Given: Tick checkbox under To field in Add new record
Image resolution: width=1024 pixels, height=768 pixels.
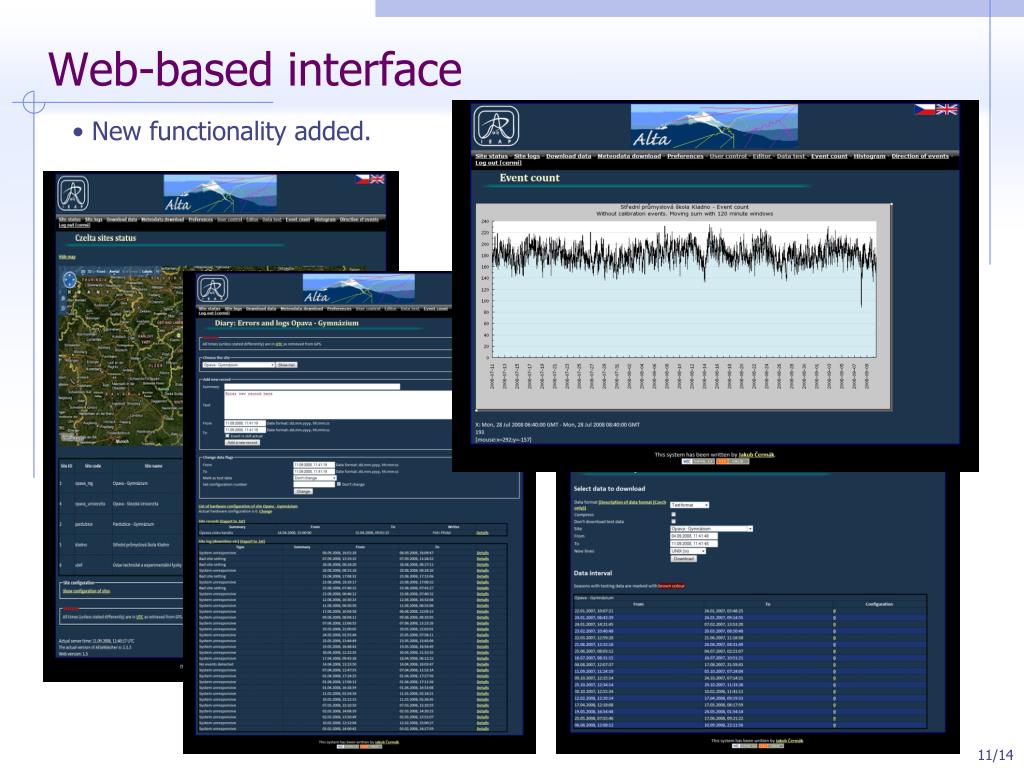Looking at the screenshot, I should (x=227, y=436).
